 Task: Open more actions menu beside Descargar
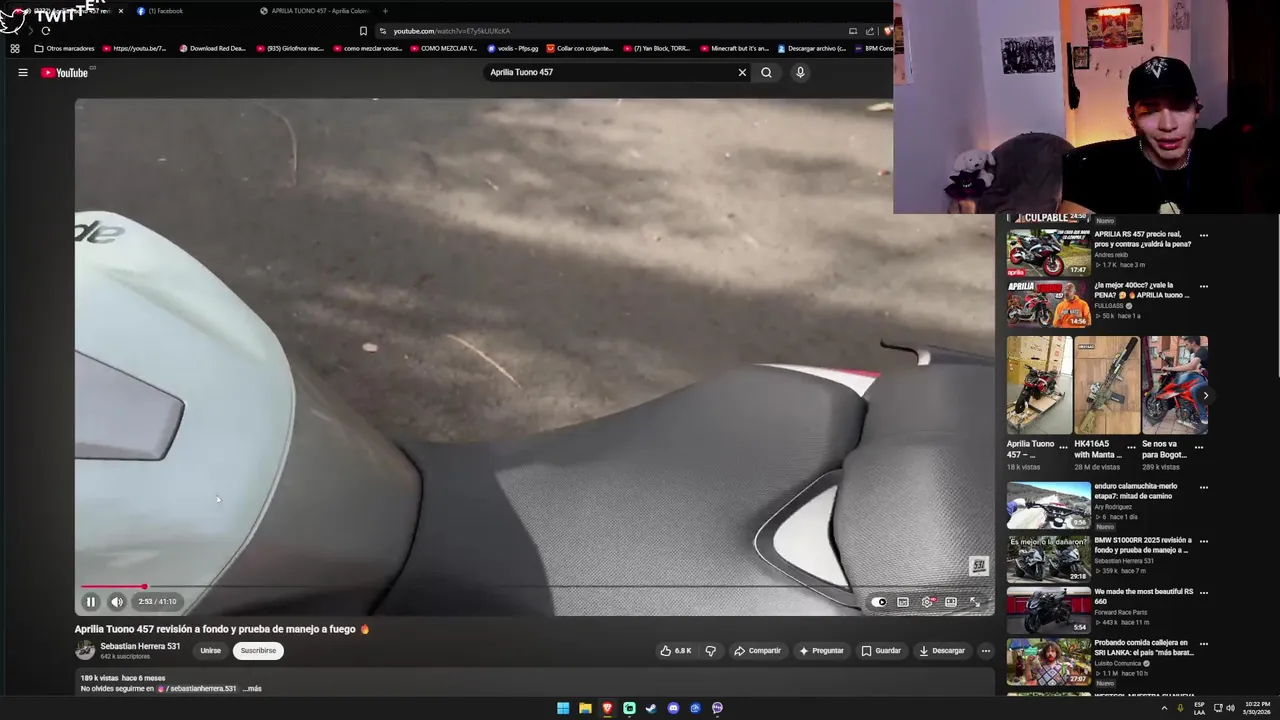coord(985,651)
